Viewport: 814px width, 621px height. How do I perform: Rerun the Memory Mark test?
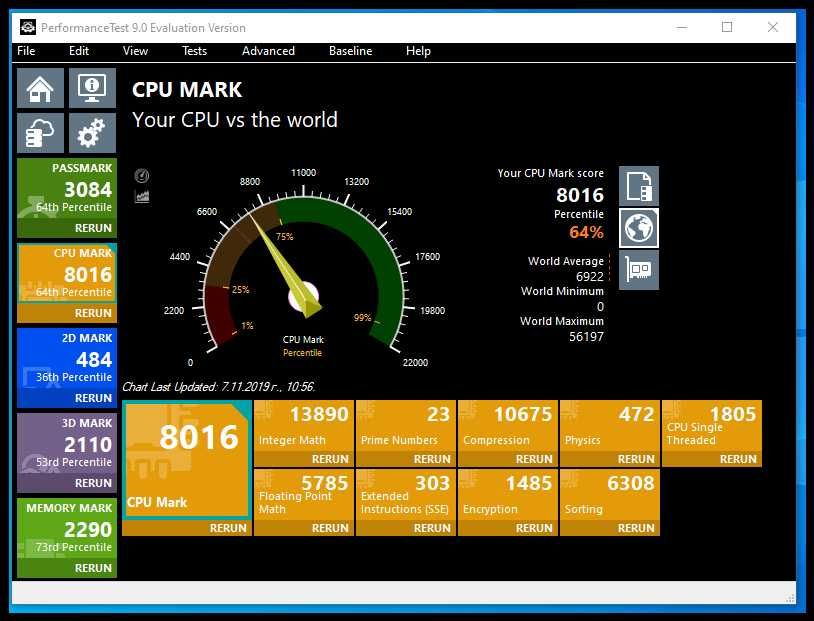[x=93, y=569]
